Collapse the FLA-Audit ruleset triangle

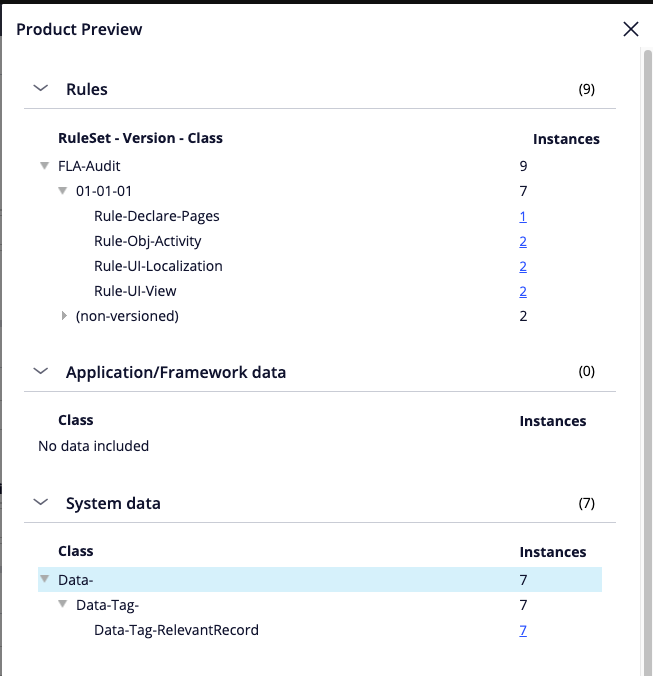[44, 166]
